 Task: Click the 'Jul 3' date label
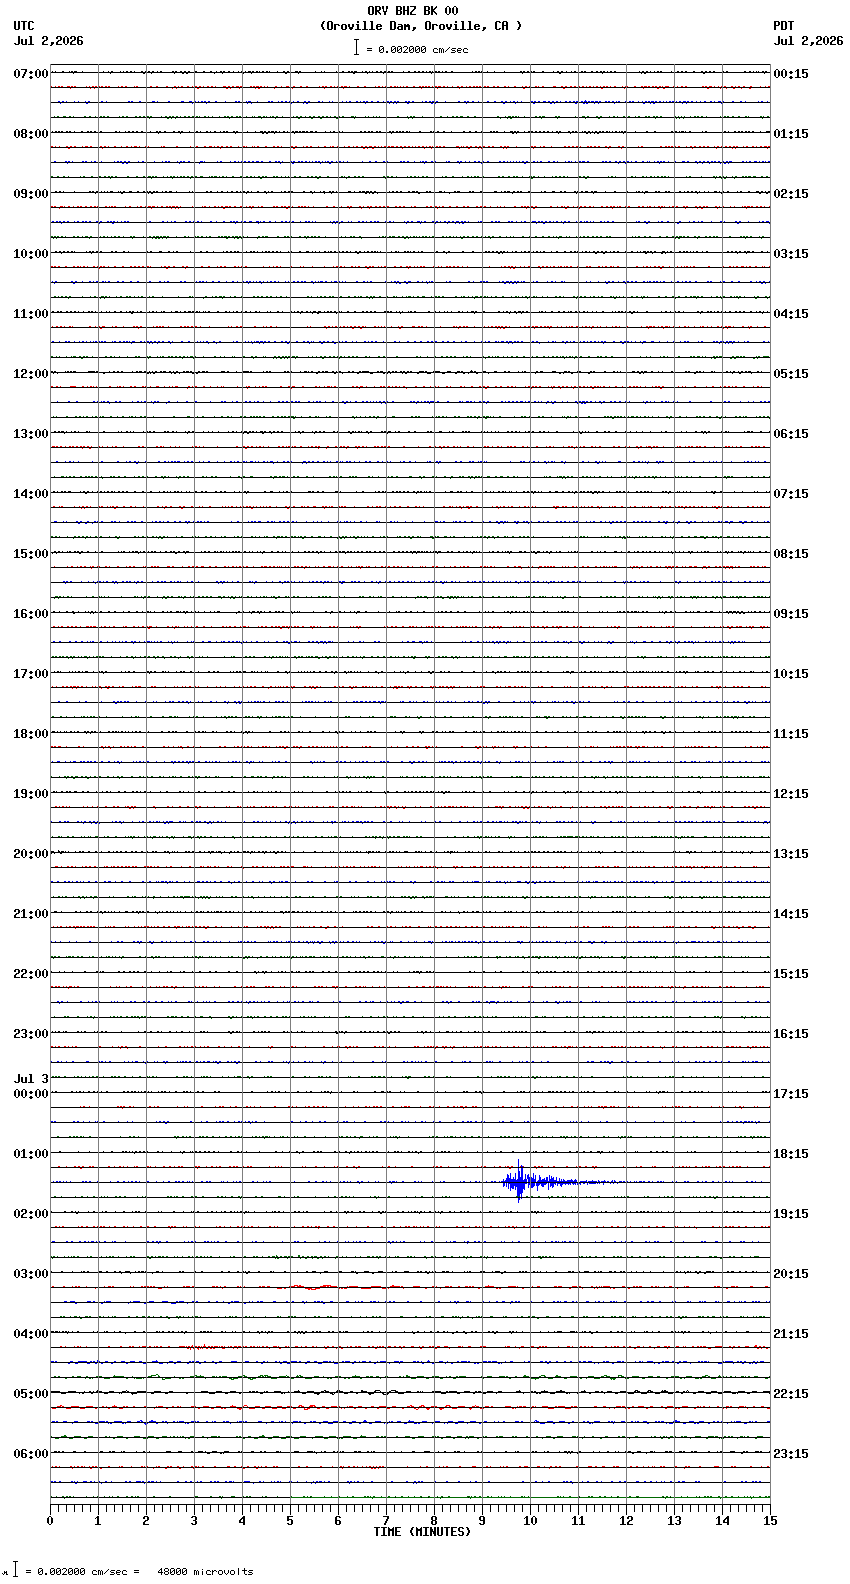coord(31,1079)
